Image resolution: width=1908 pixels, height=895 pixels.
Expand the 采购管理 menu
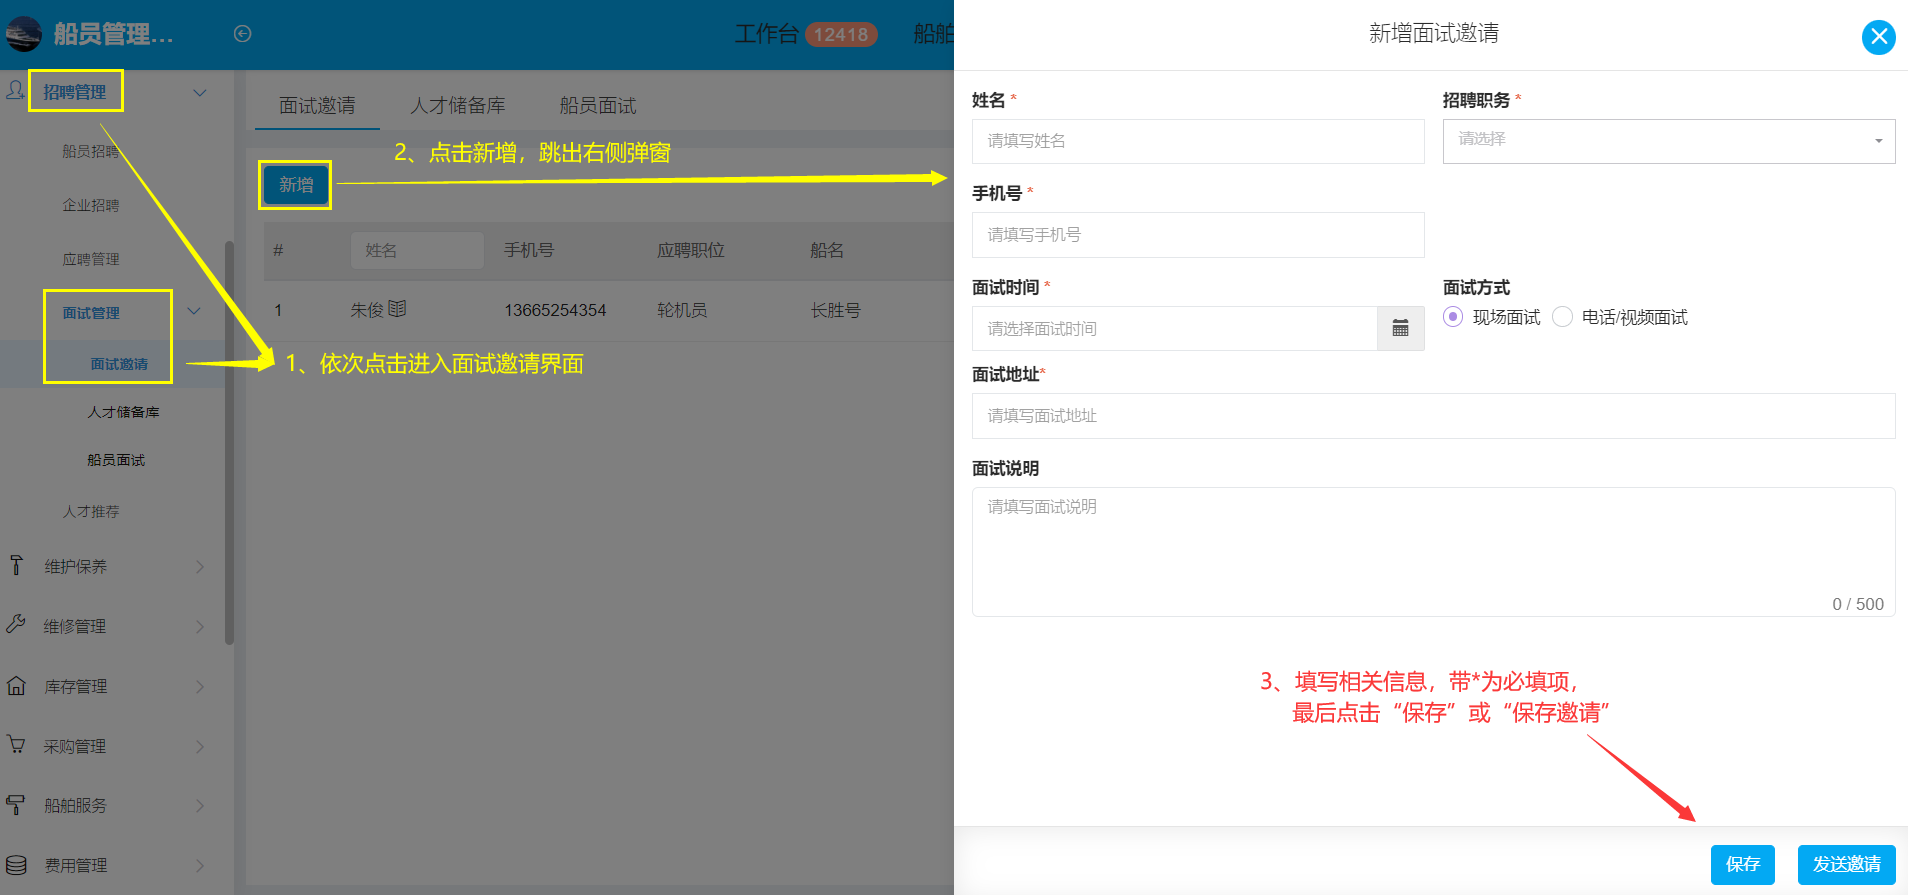200,746
